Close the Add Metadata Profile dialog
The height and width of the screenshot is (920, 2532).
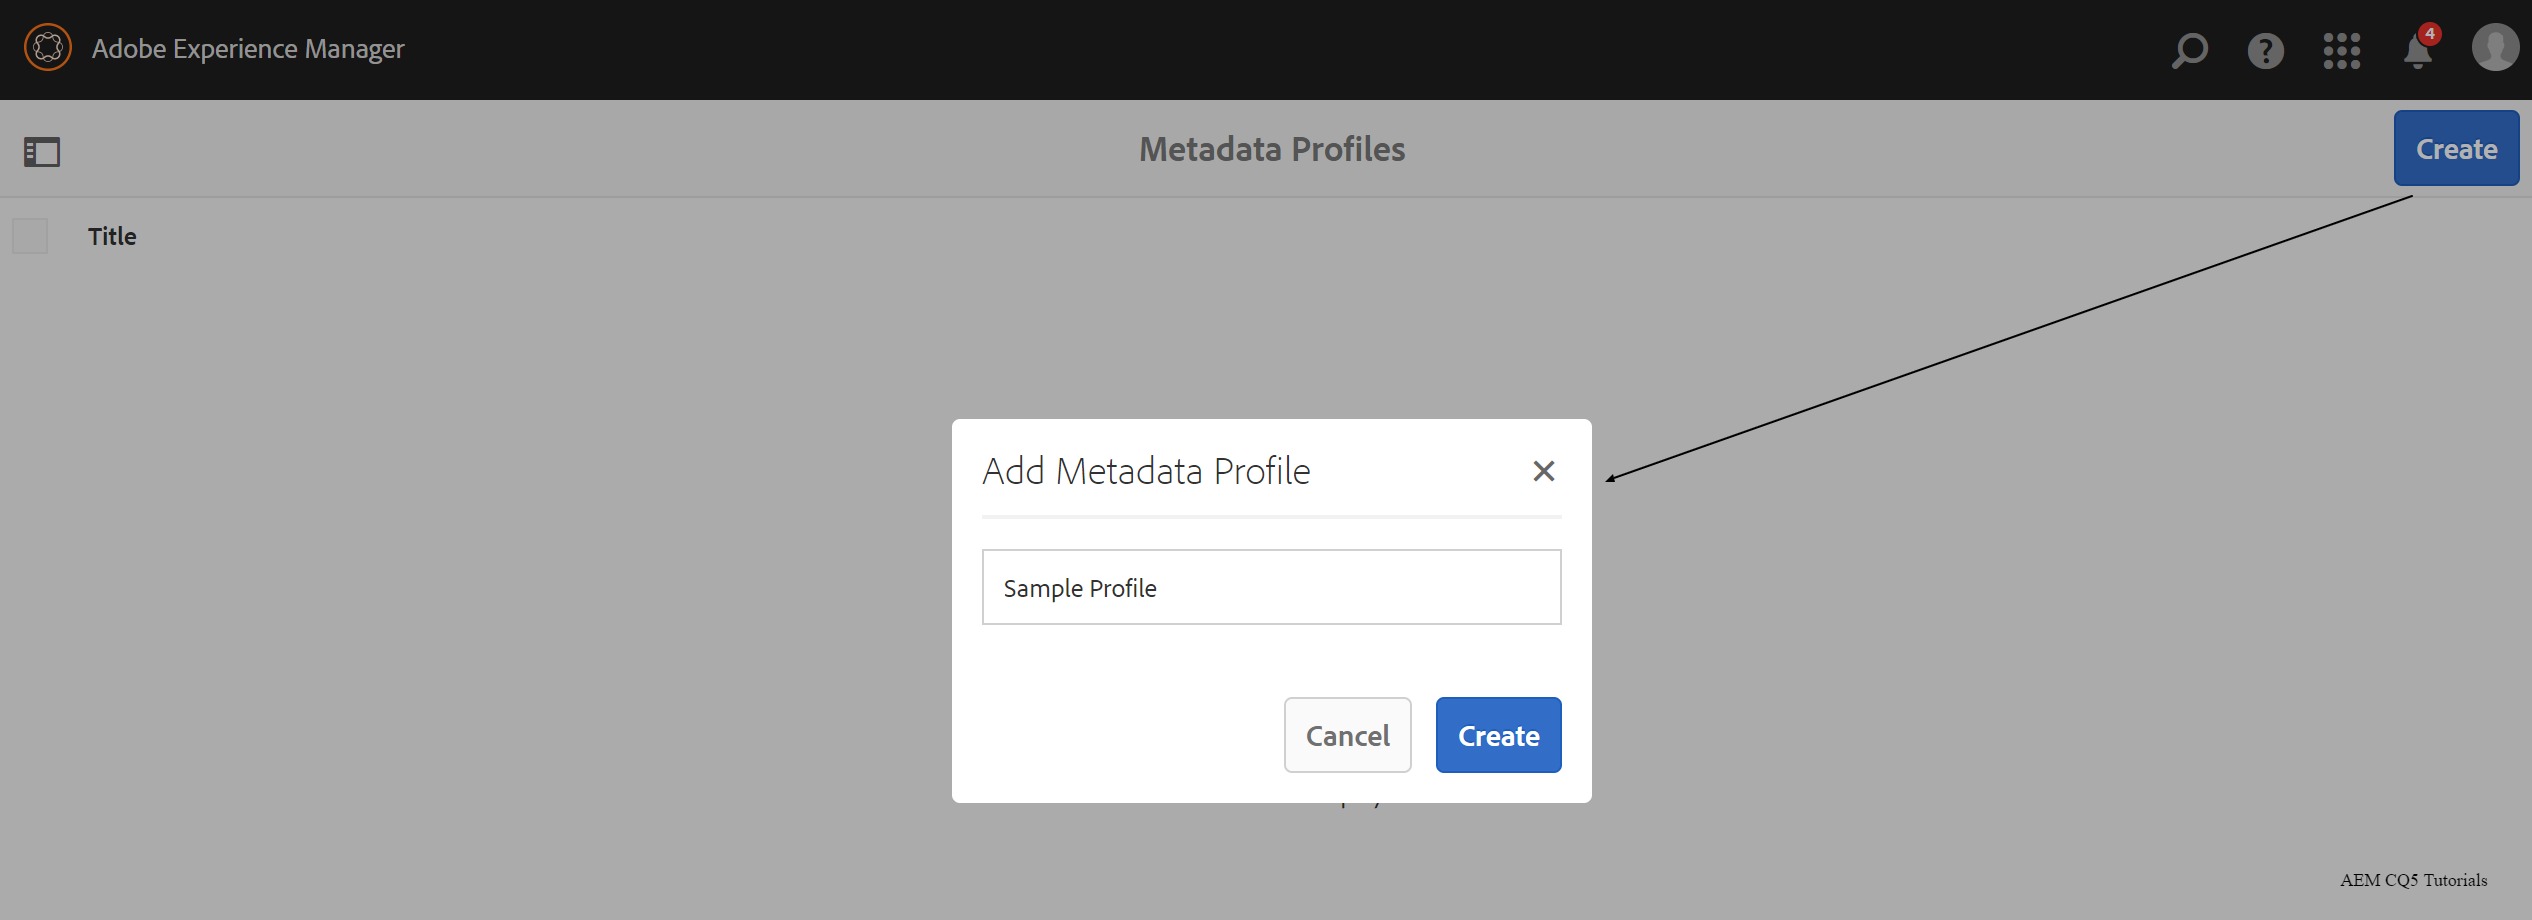tap(1543, 471)
